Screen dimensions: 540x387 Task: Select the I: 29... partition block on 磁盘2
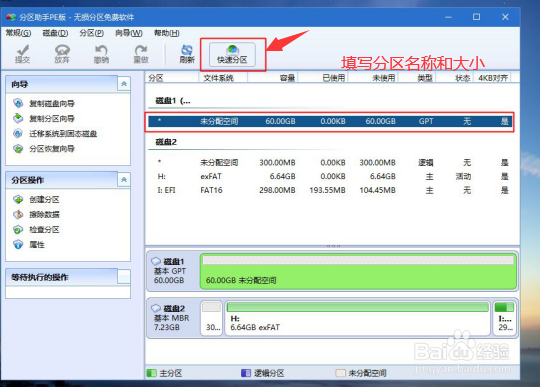click(504, 318)
